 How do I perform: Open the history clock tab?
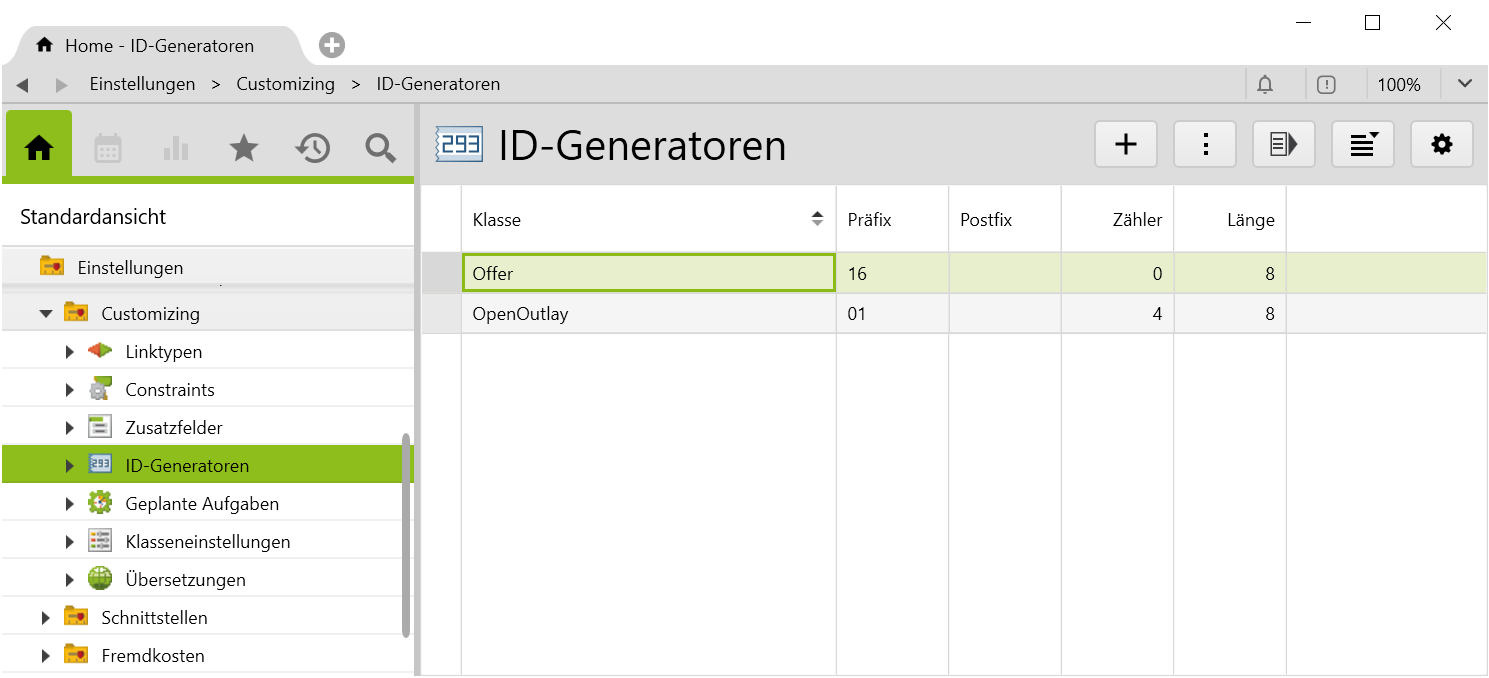click(x=312, y=149)
